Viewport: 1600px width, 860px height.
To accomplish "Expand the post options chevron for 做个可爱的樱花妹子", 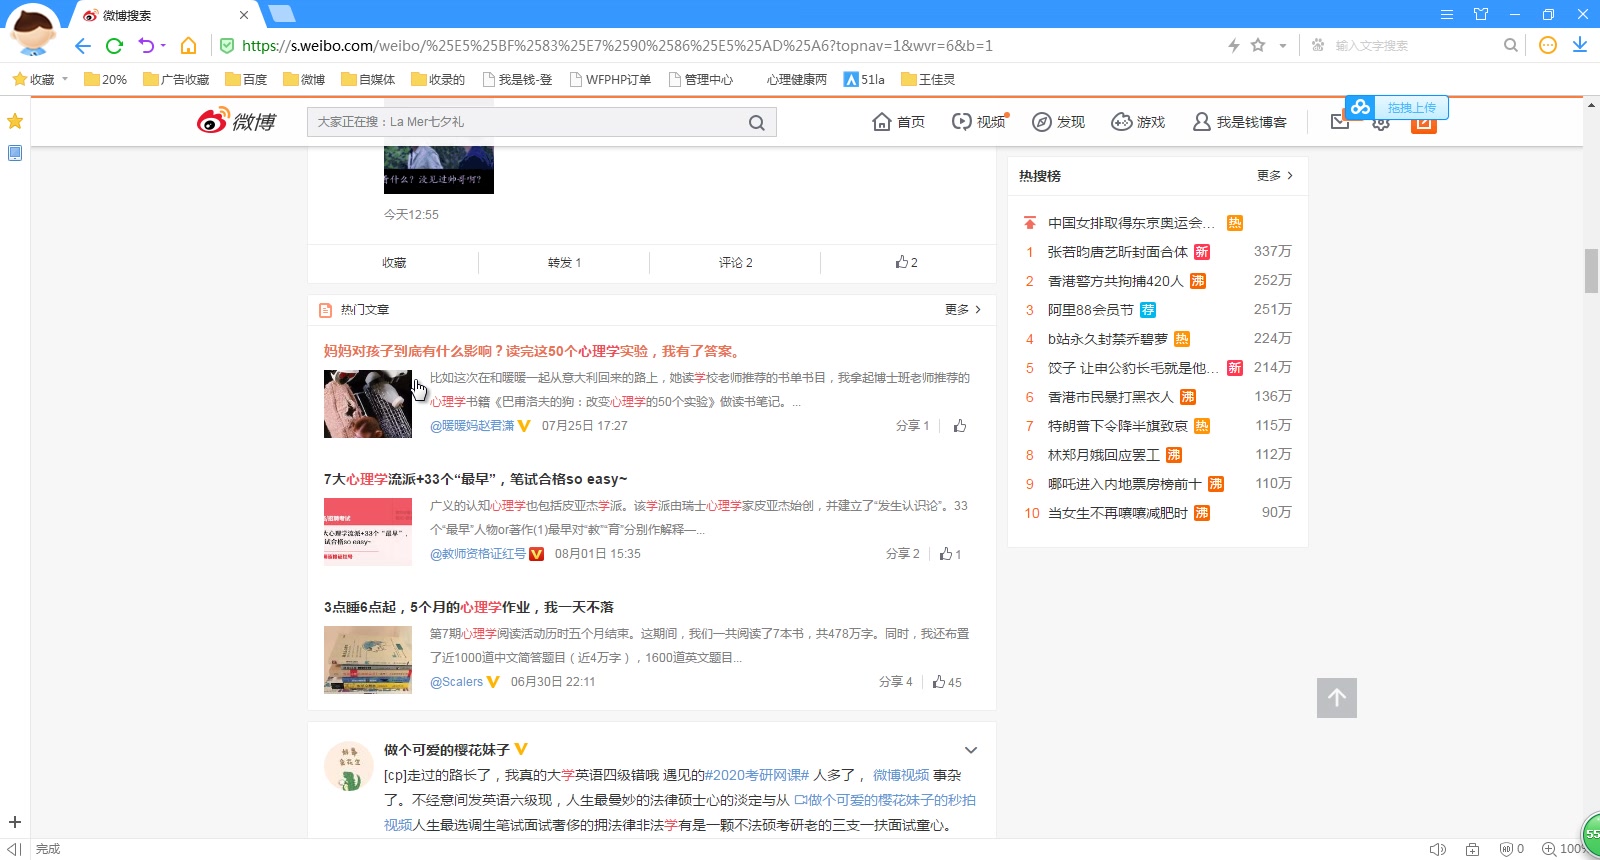I will point(970,750).
